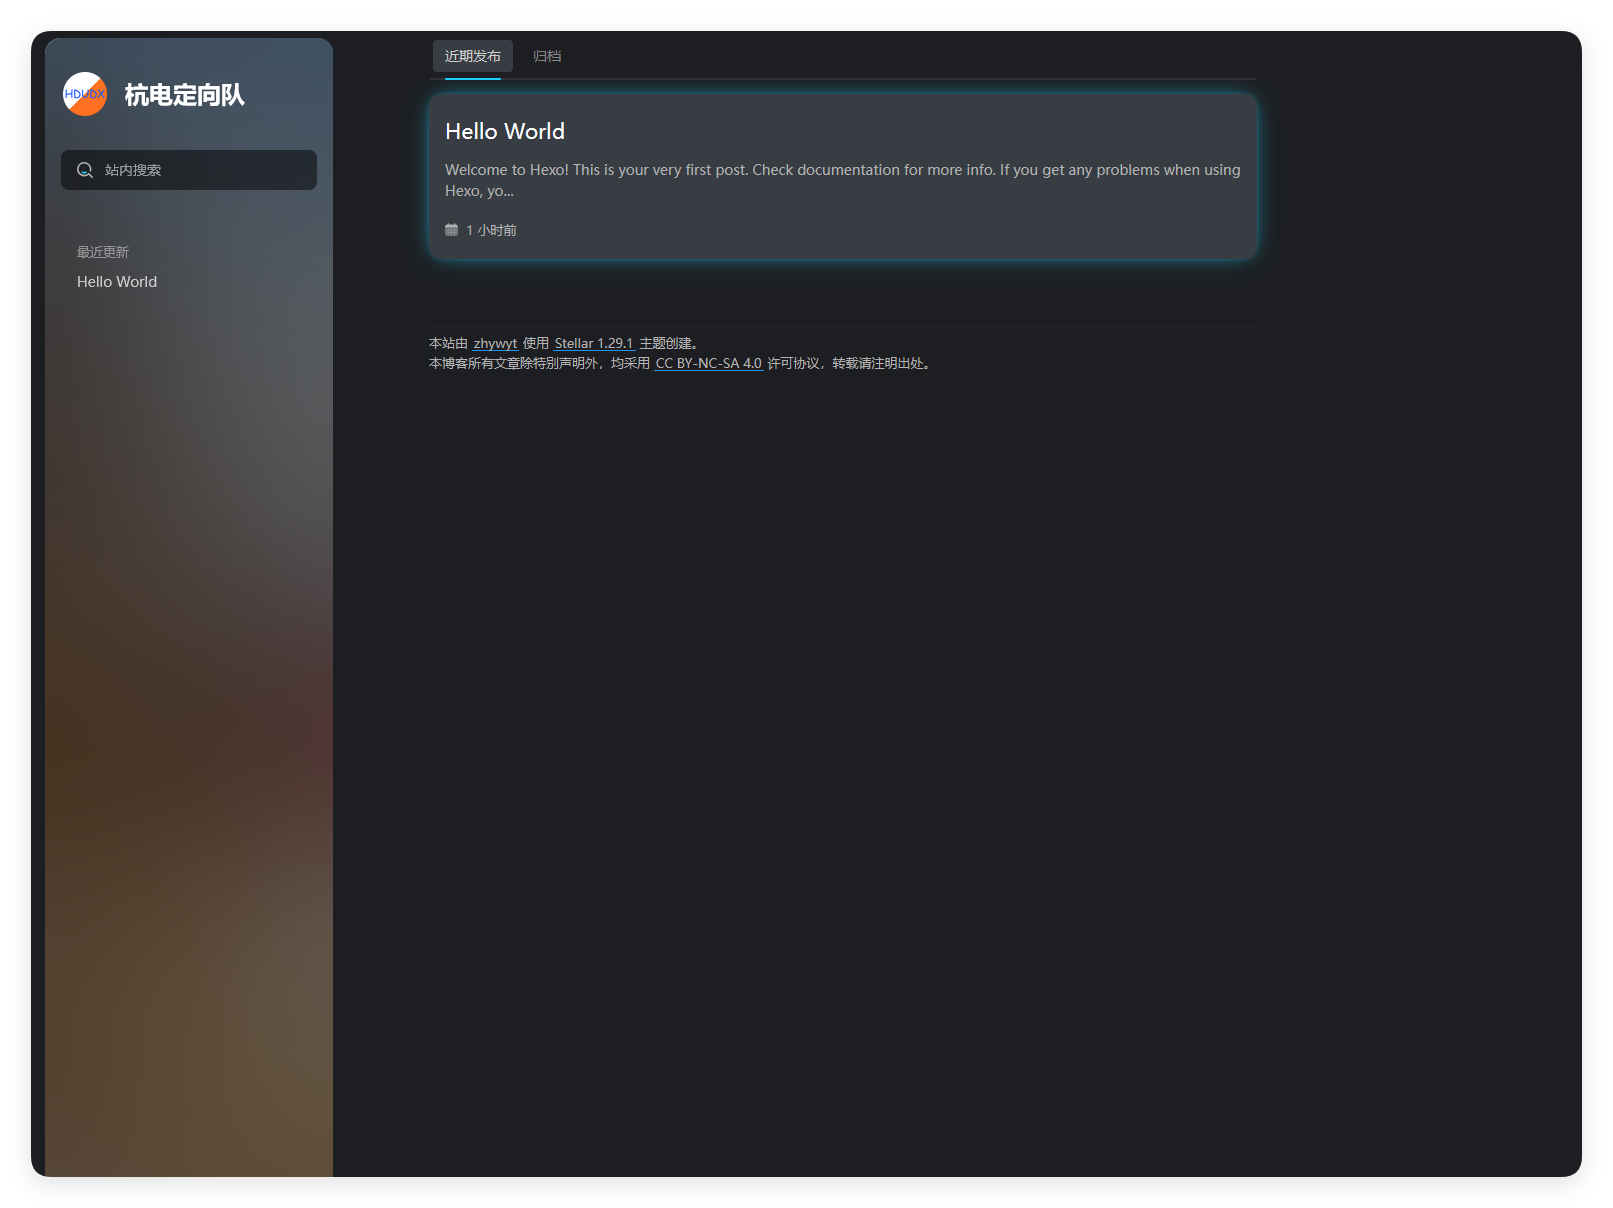Click the HDUDX round logo avatar

tap(85, 94)
